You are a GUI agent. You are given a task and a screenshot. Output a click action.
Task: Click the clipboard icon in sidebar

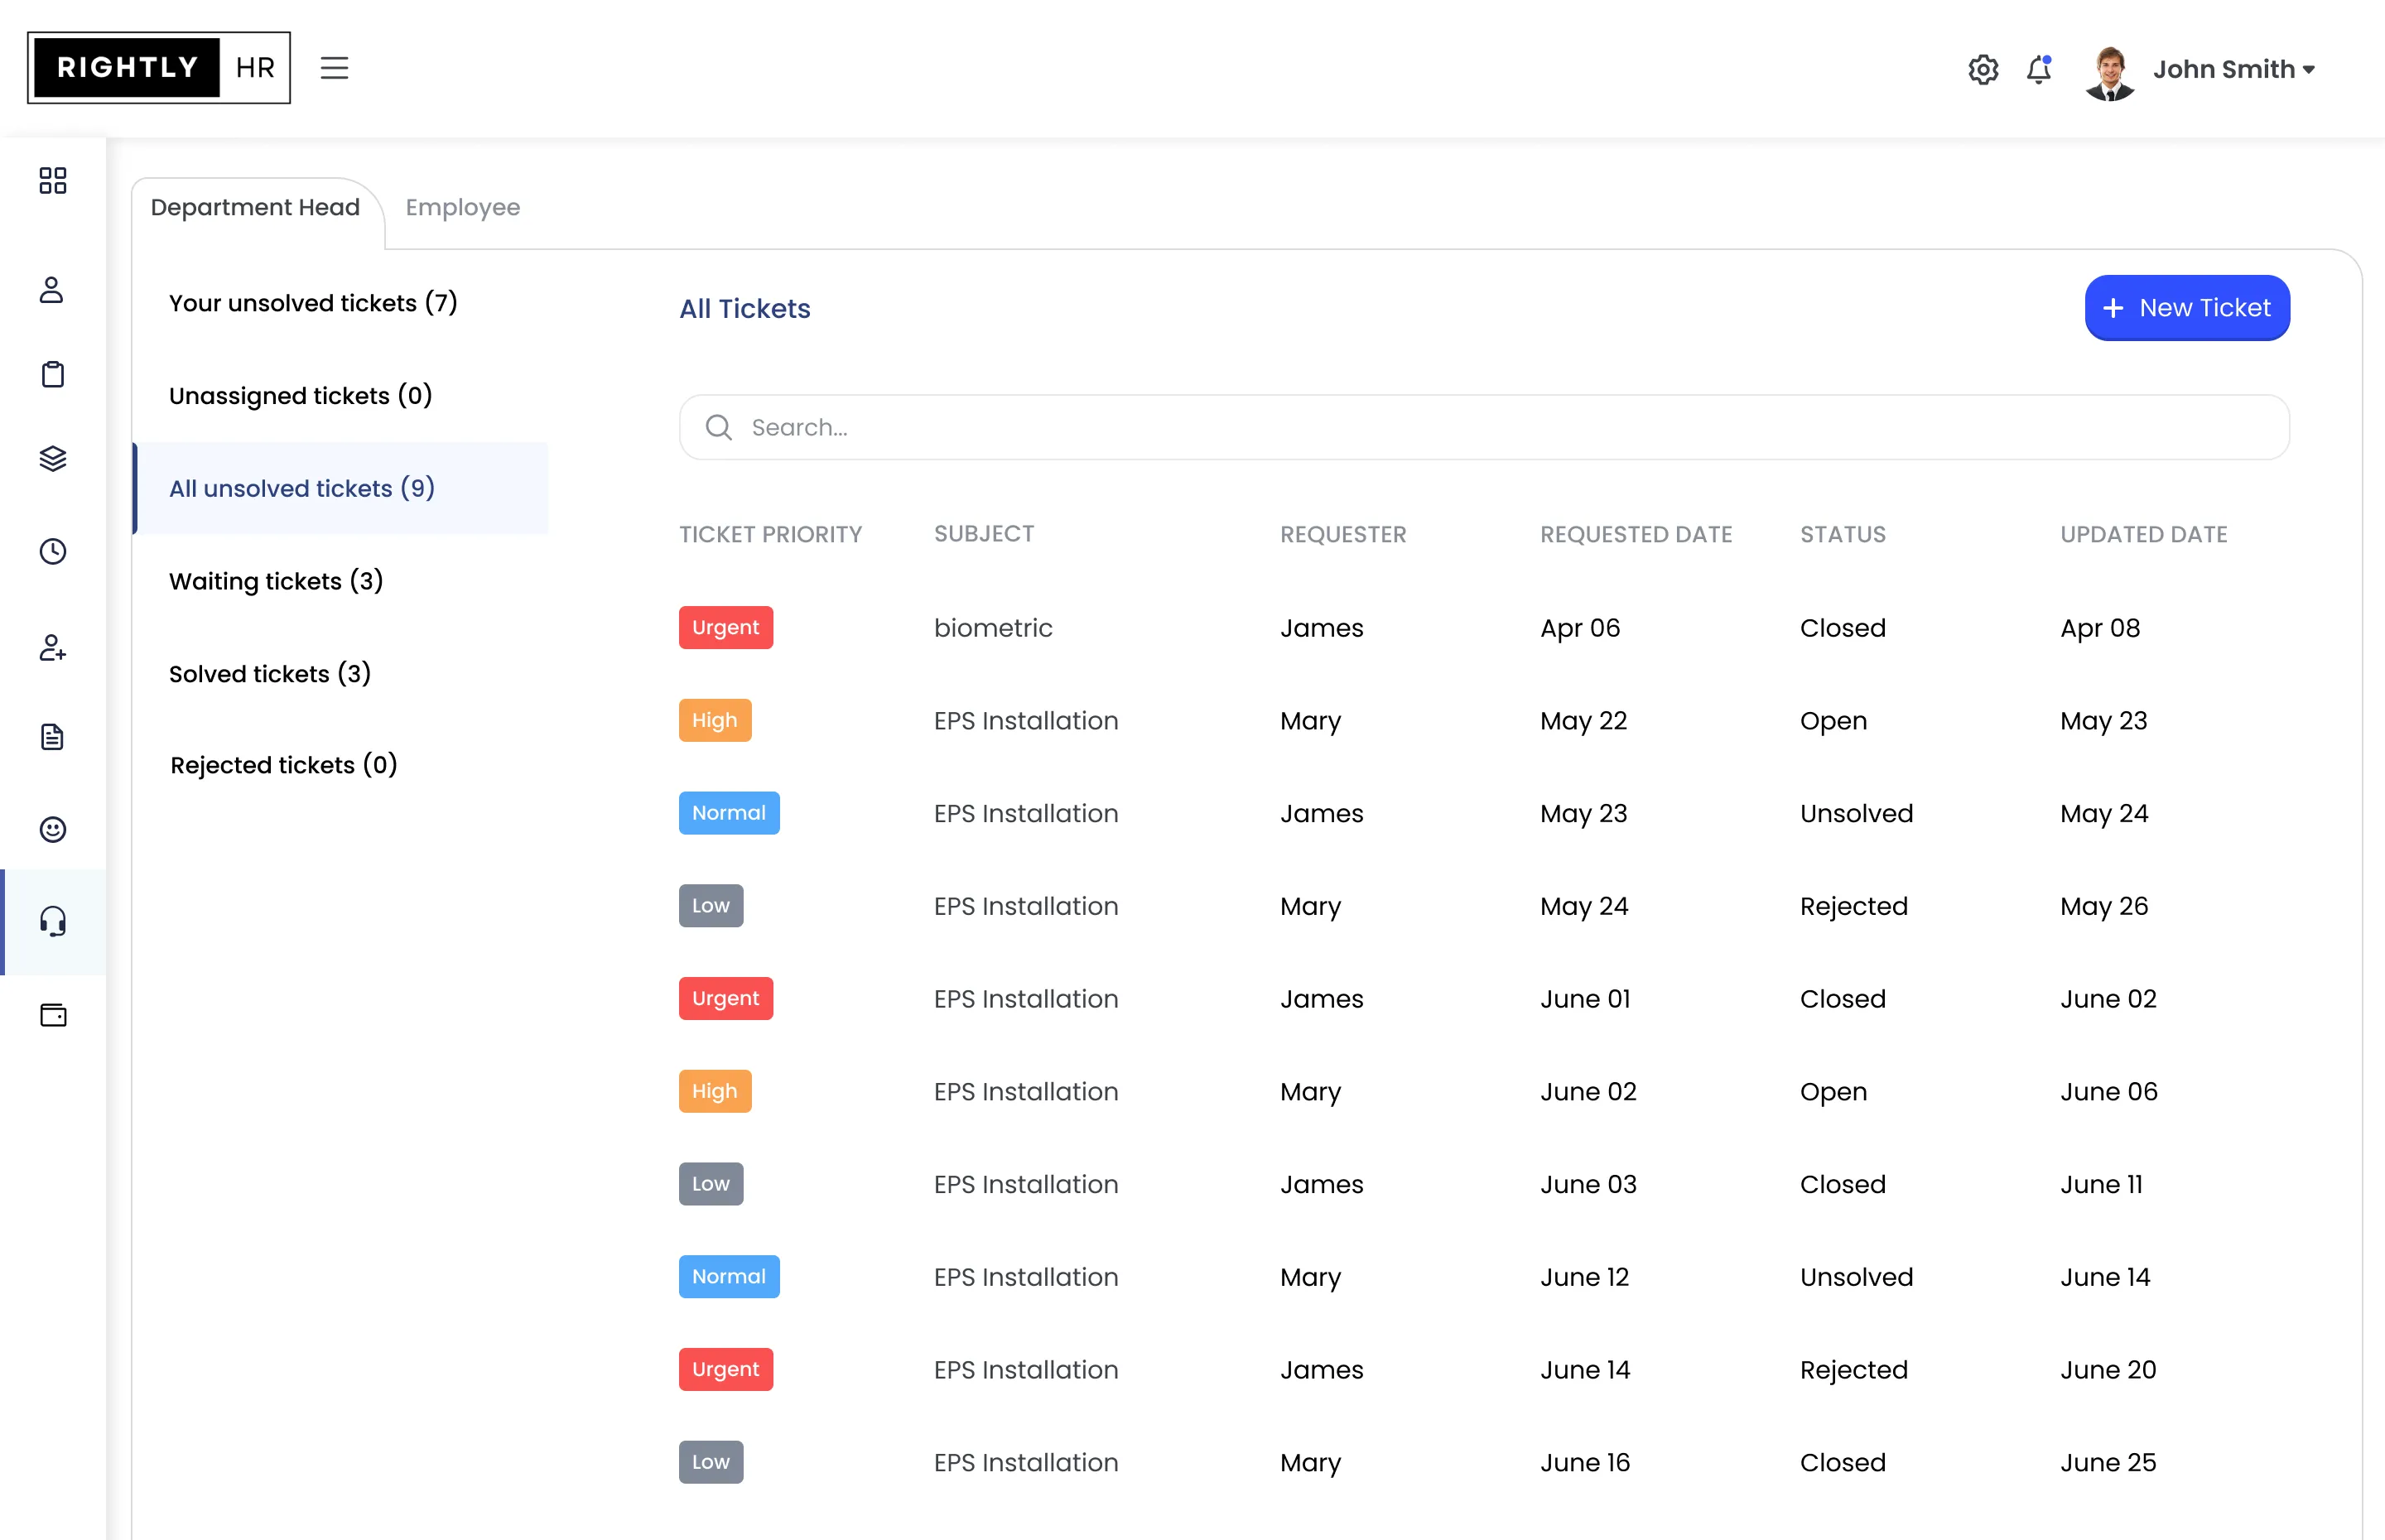tap(53, 374)
